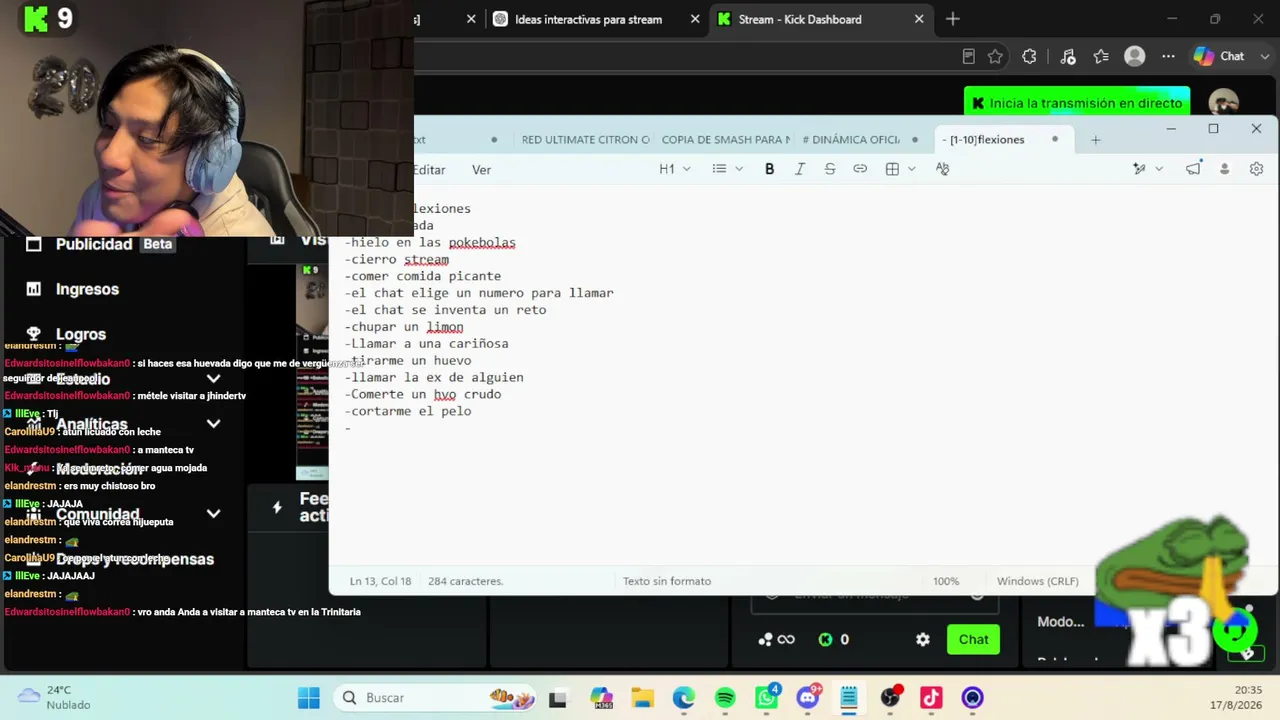
Task: Click line "-cortarme el pelo" in Notepad
Action: 408,411
